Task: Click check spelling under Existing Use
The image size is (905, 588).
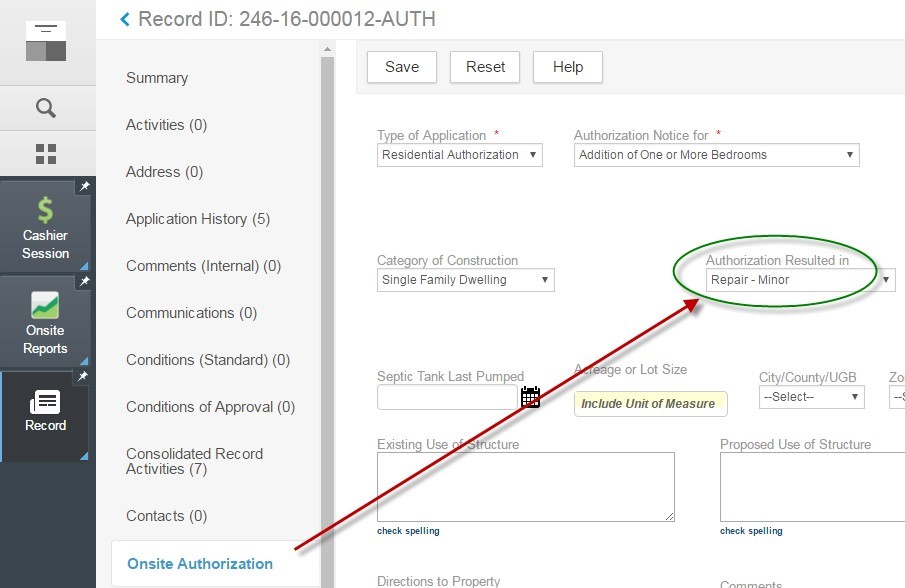Action: pyautogui.click(x=408, y=531)
